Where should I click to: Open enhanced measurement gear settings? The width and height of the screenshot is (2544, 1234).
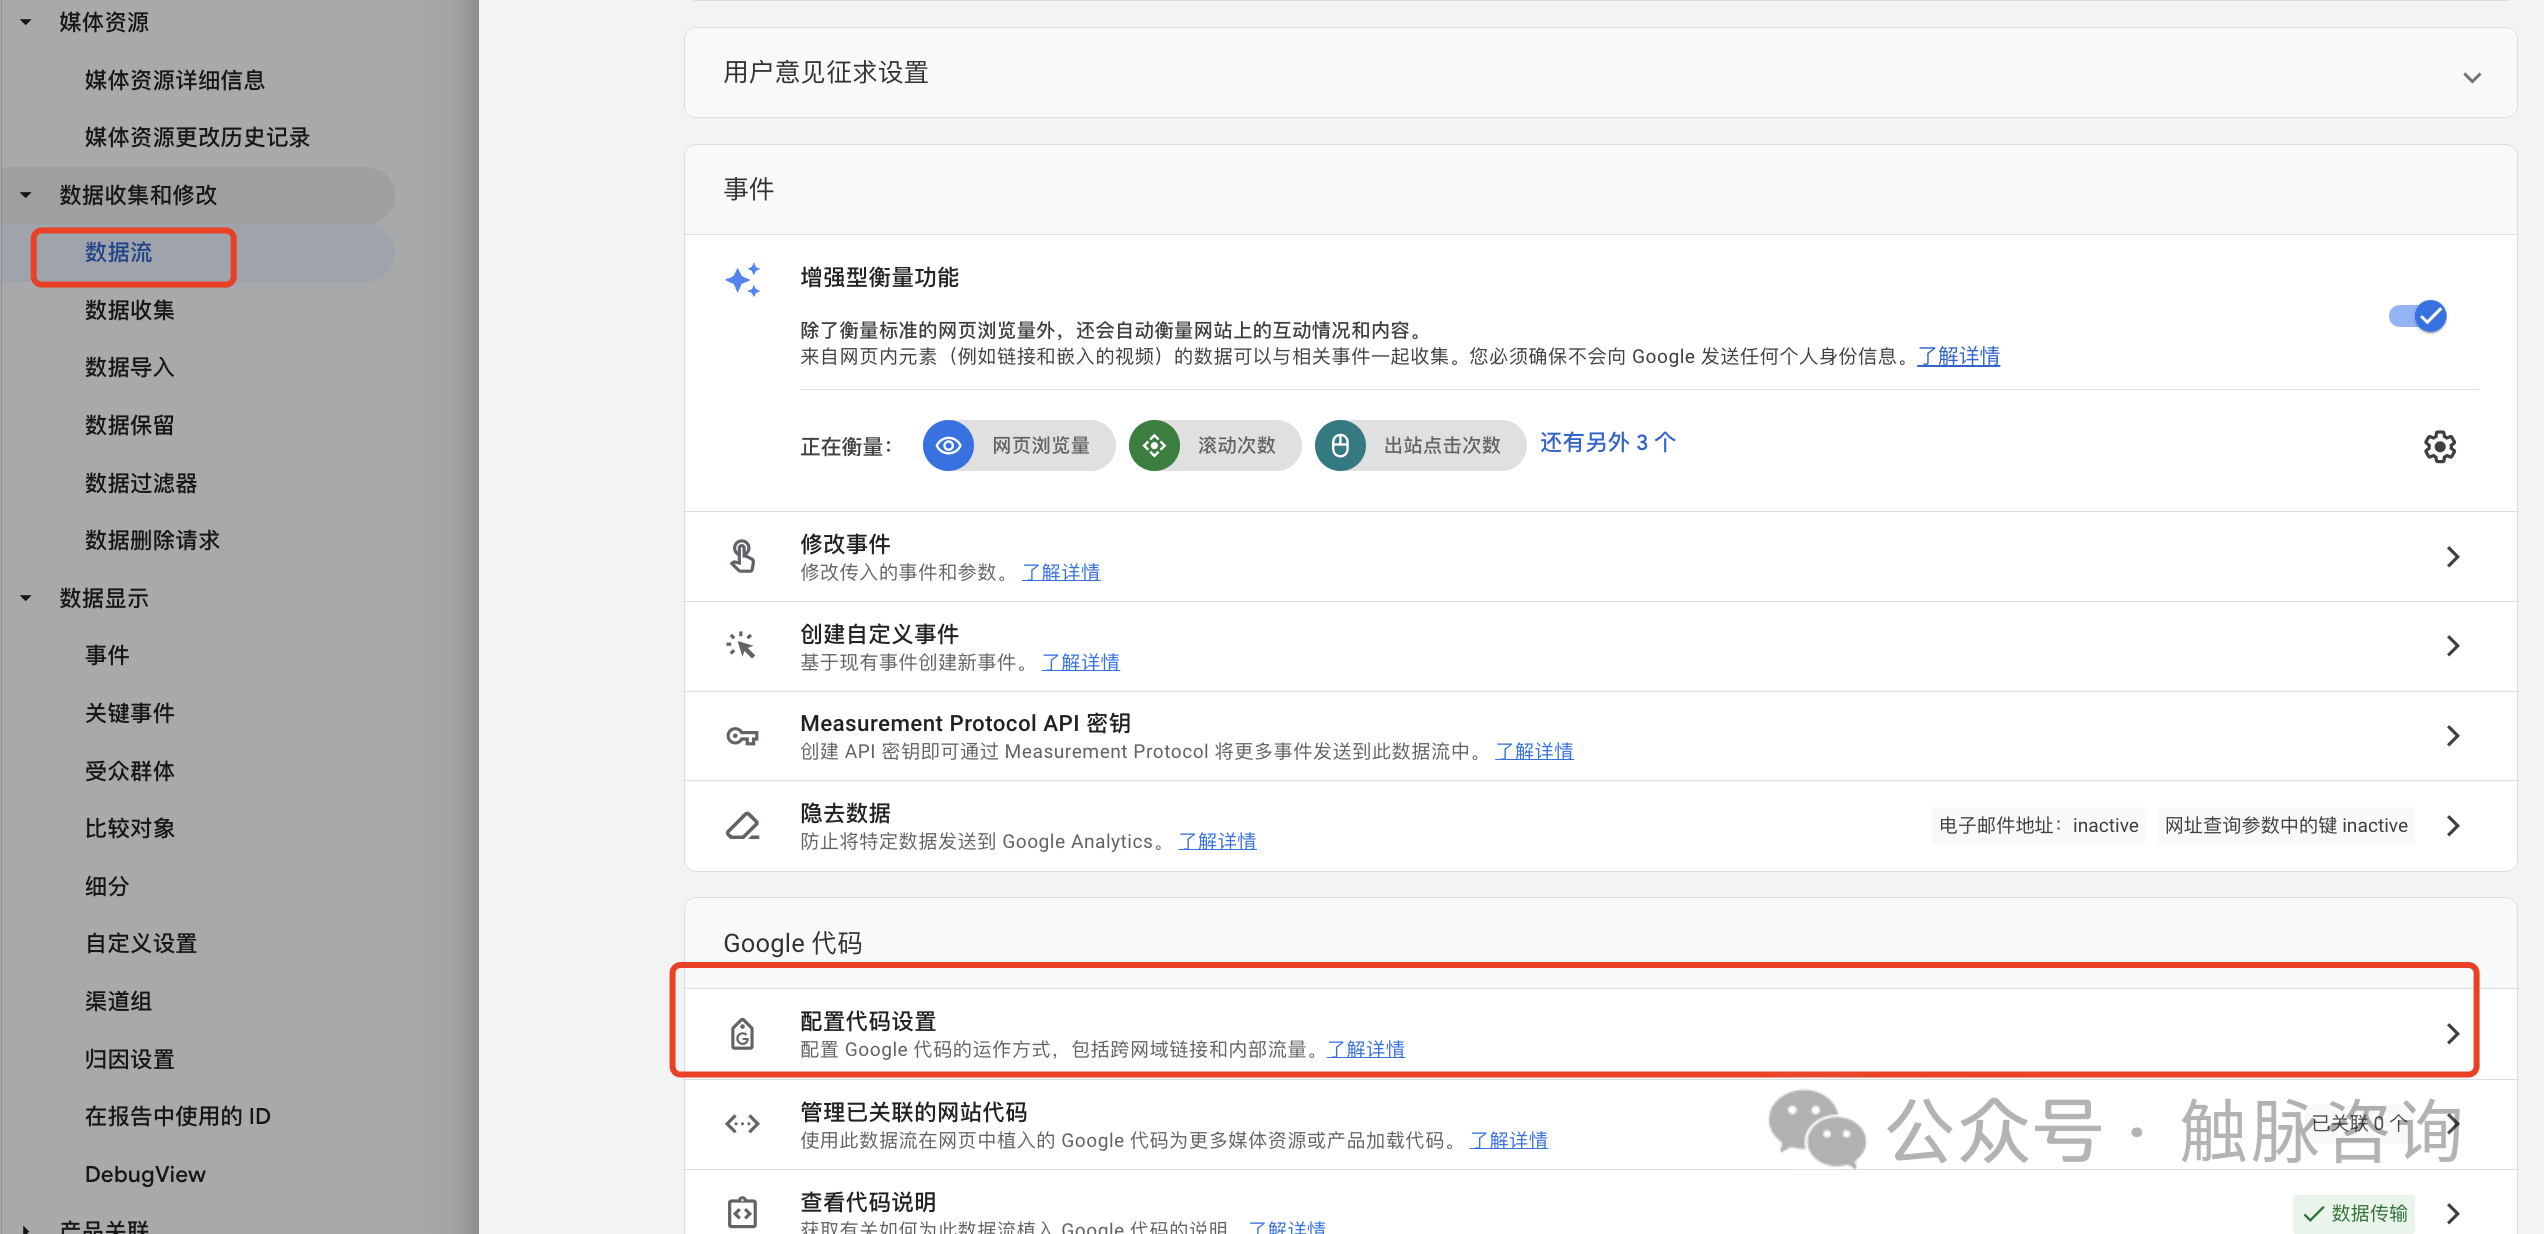[2439, 446]
